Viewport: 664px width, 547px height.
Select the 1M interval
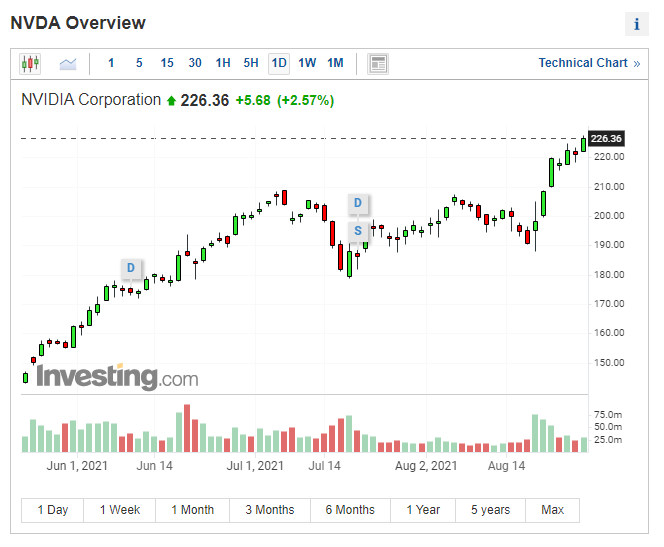pyautogui.click(x=335, y=63)
